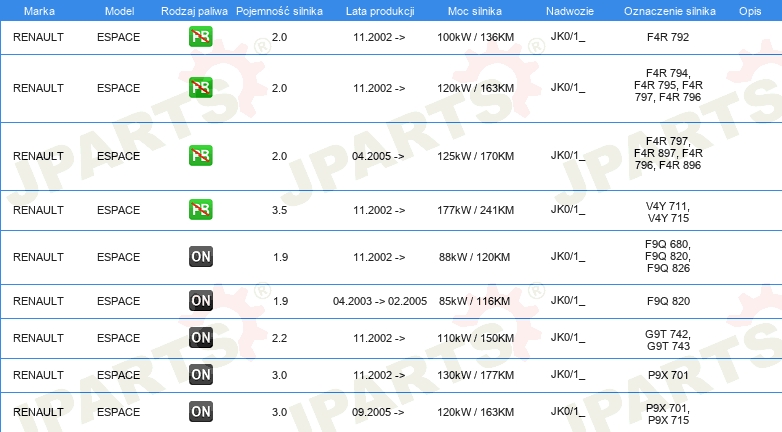Click RENAULT in the F4R 792 row
The height and width of the screenshot is (432, 782).
(38, 37)
